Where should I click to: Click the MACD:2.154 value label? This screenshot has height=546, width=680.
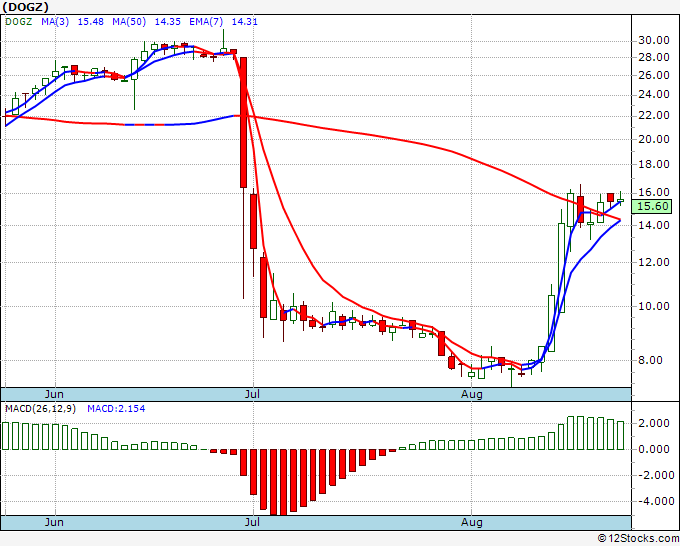pos(116,409)
